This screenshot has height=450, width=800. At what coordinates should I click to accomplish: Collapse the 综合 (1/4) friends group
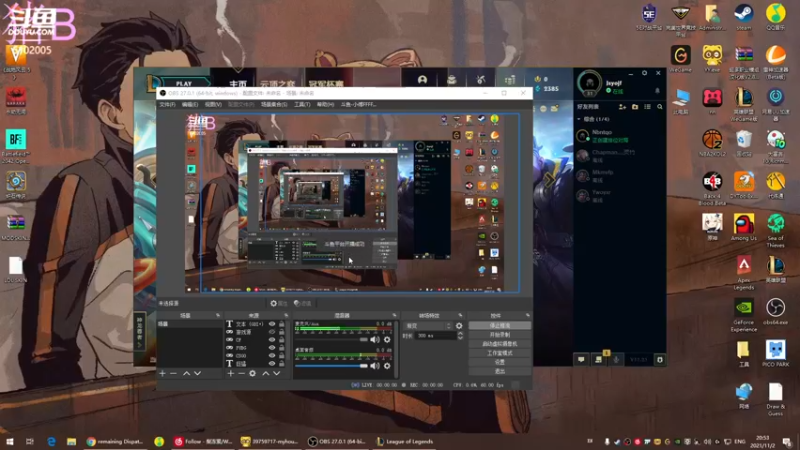click(x=579, y=119)
